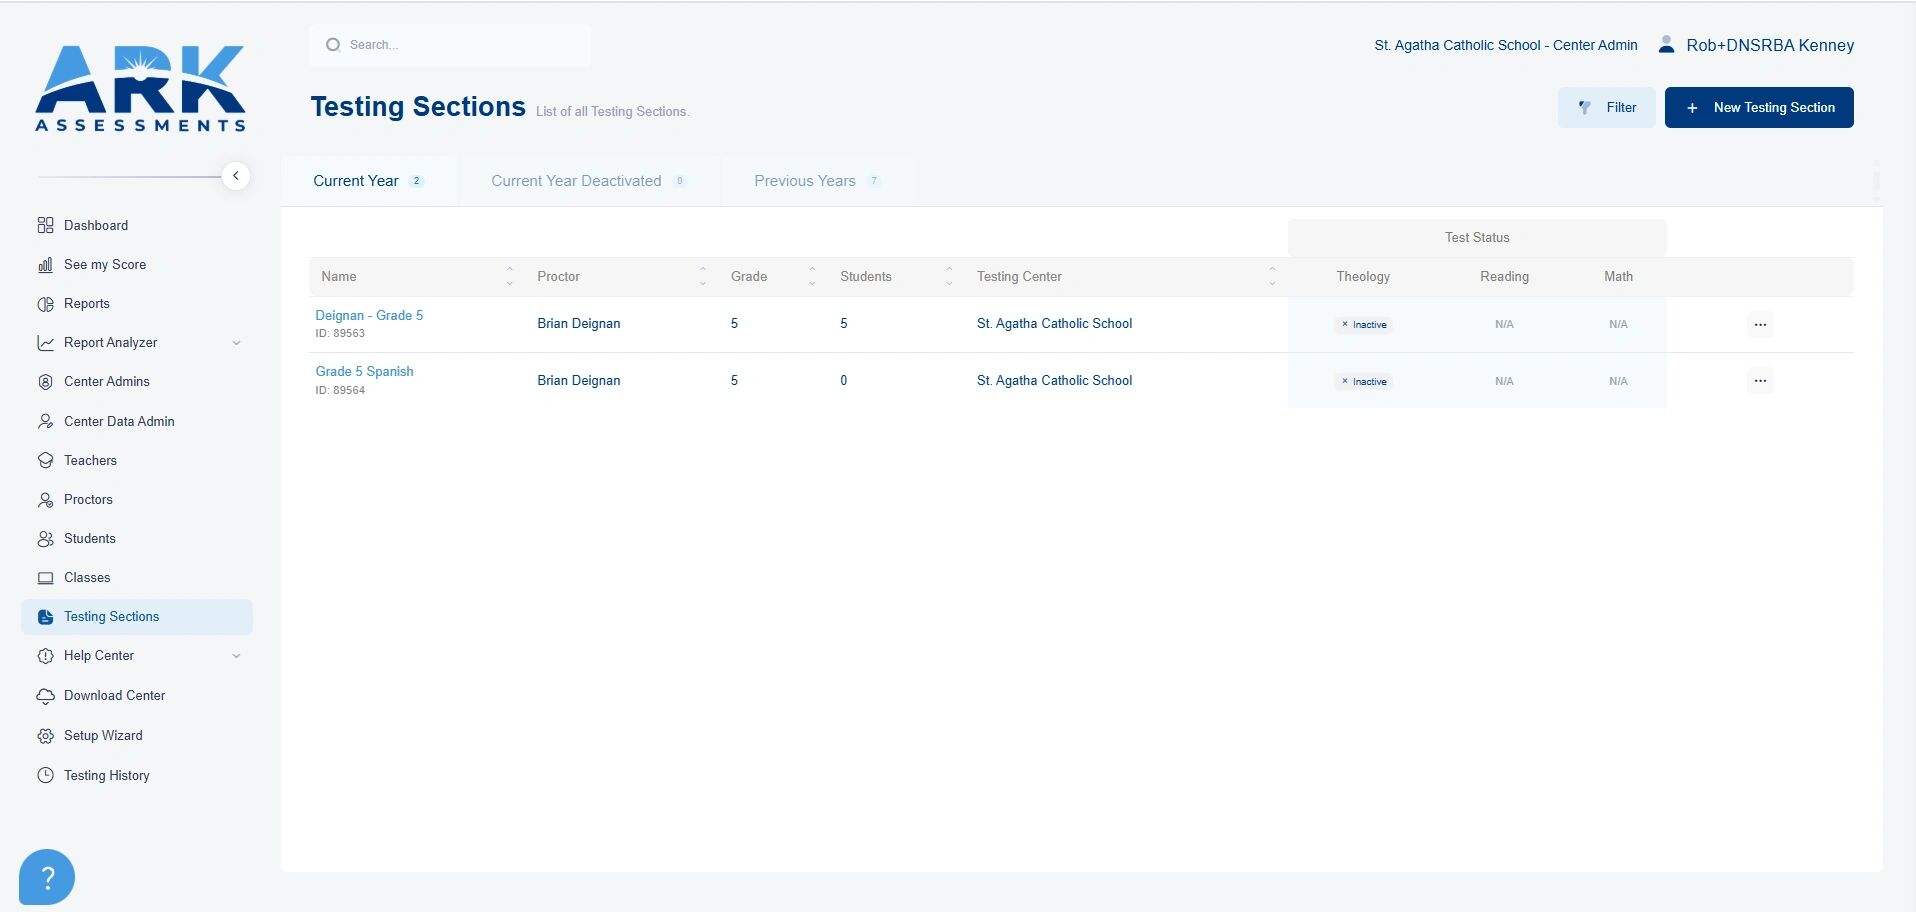Image resolution: width=1916 pixels, height=912 pixels.
Task: Click the Center Data Admin person icon
Action: click(45, 421)
